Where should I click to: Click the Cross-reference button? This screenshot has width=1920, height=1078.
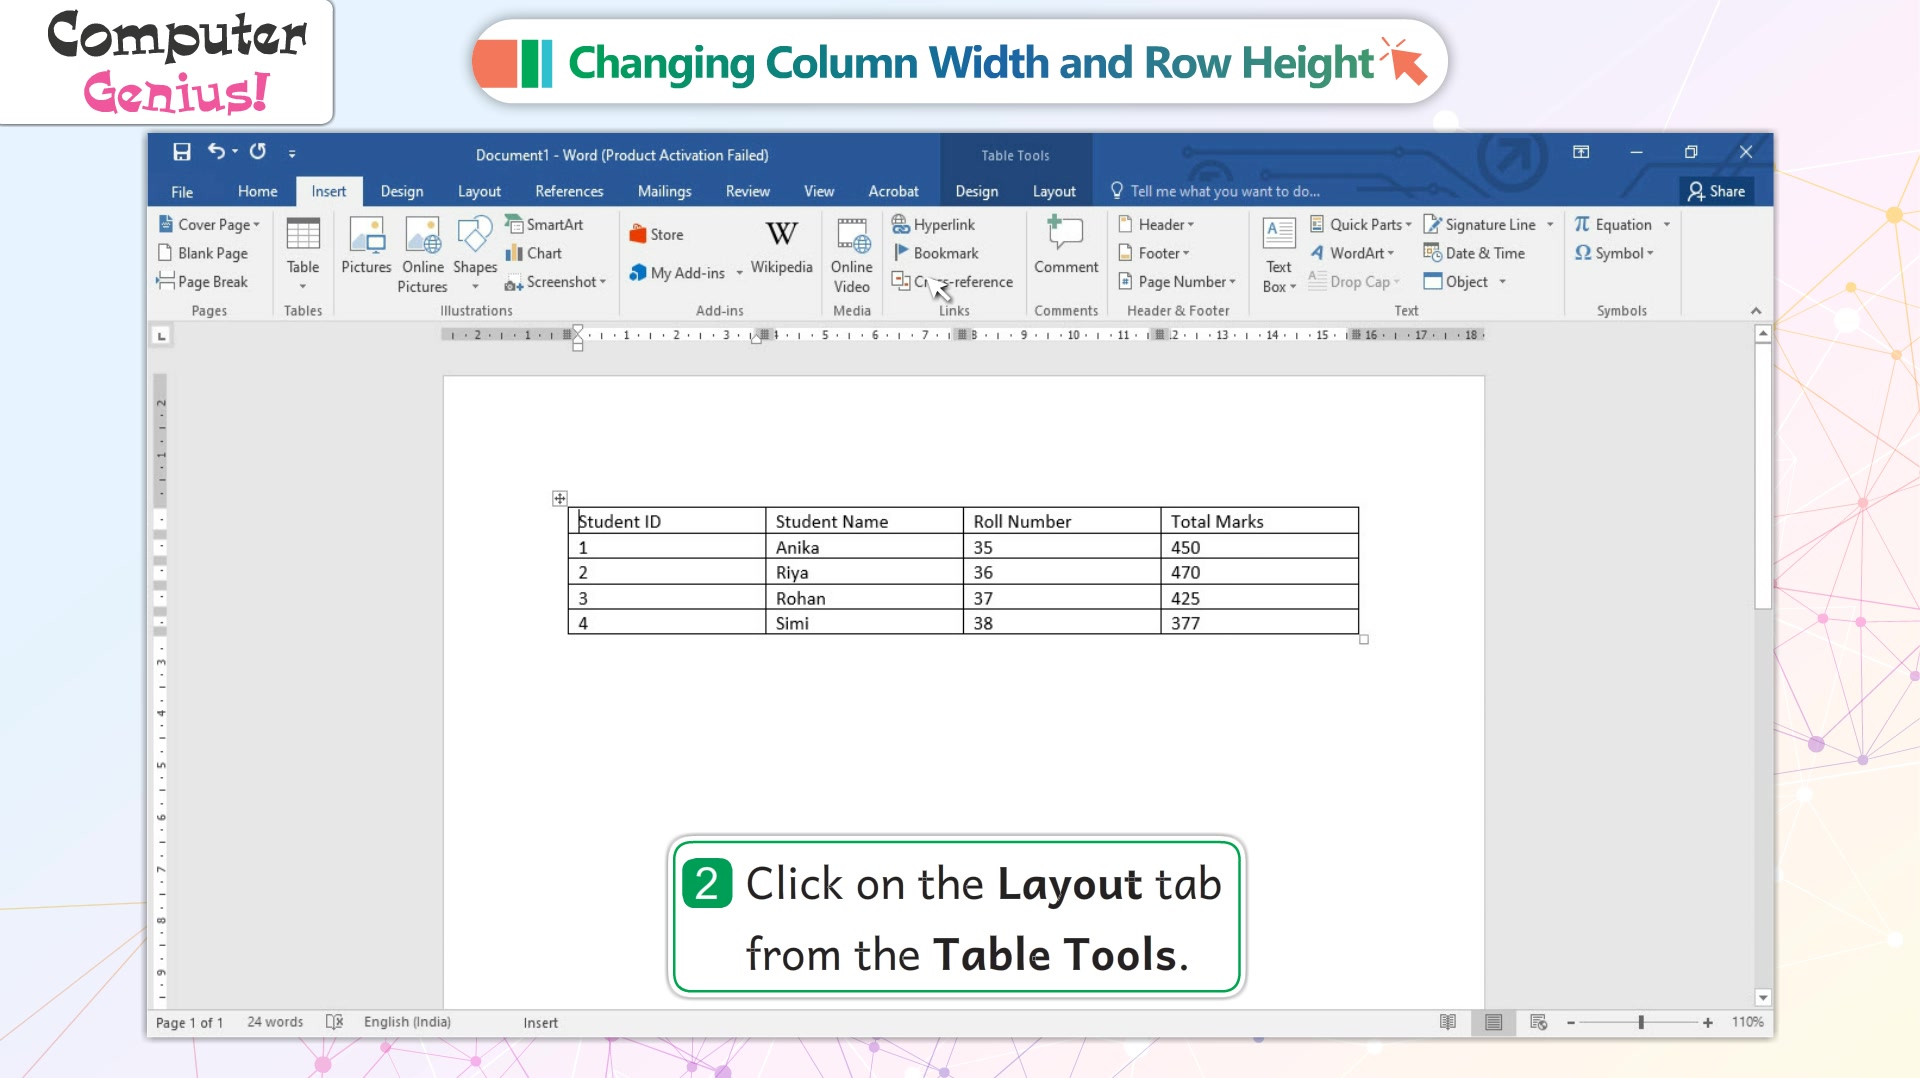pyautogui.click(x=952, y=282)
